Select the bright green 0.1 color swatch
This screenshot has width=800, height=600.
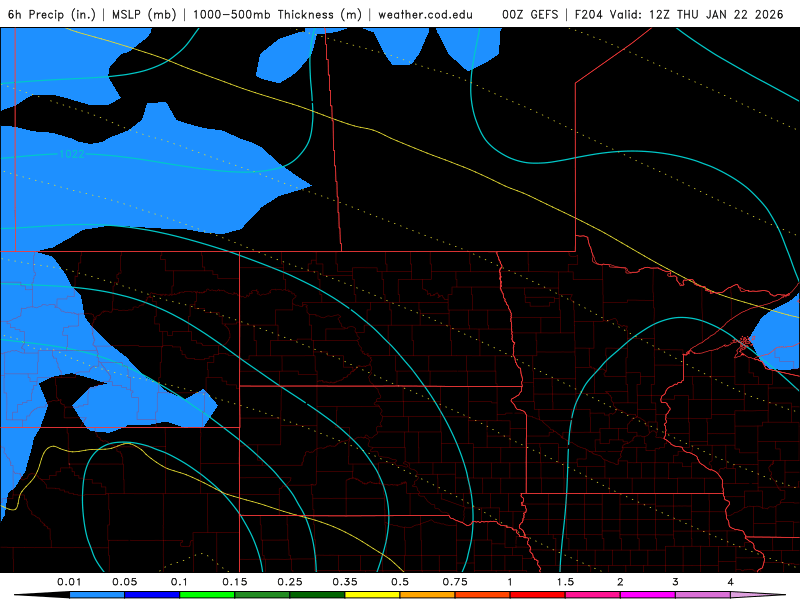[x=207, y=595]
